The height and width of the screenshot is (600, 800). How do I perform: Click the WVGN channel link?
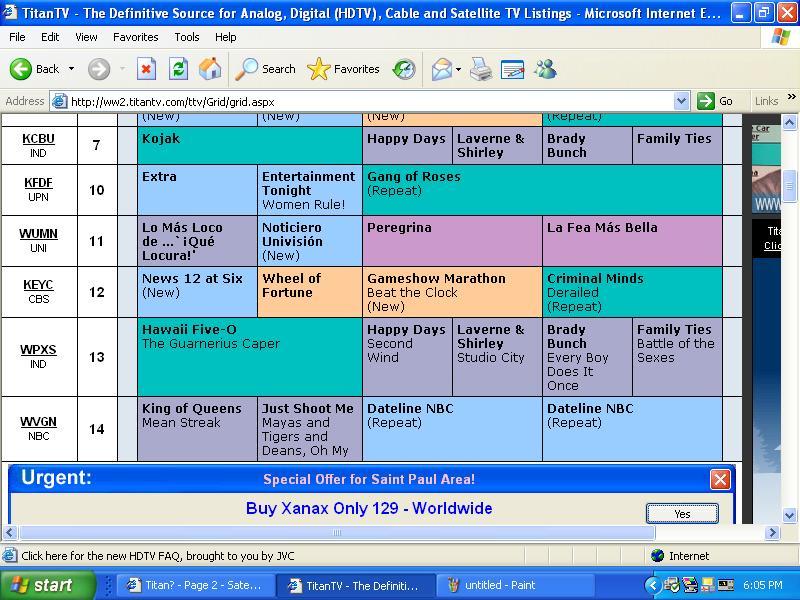click(x=38, y=422)
